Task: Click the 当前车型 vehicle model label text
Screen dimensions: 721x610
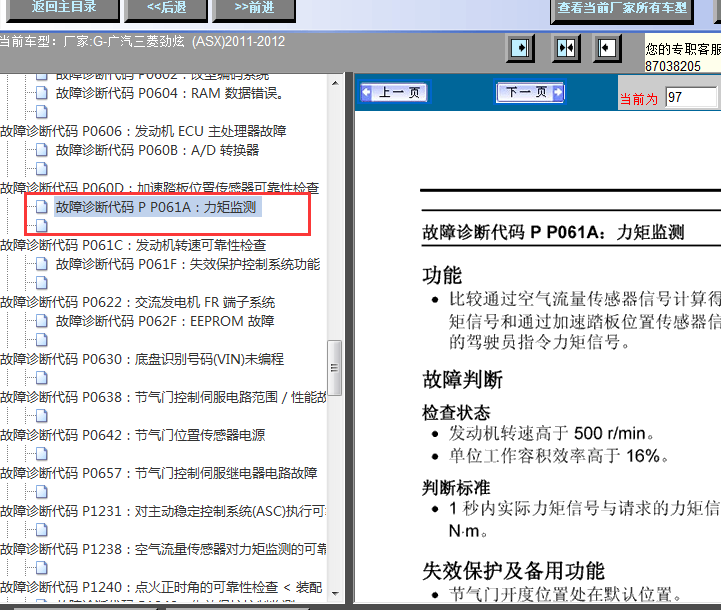Action: click(x=142, y=42)
